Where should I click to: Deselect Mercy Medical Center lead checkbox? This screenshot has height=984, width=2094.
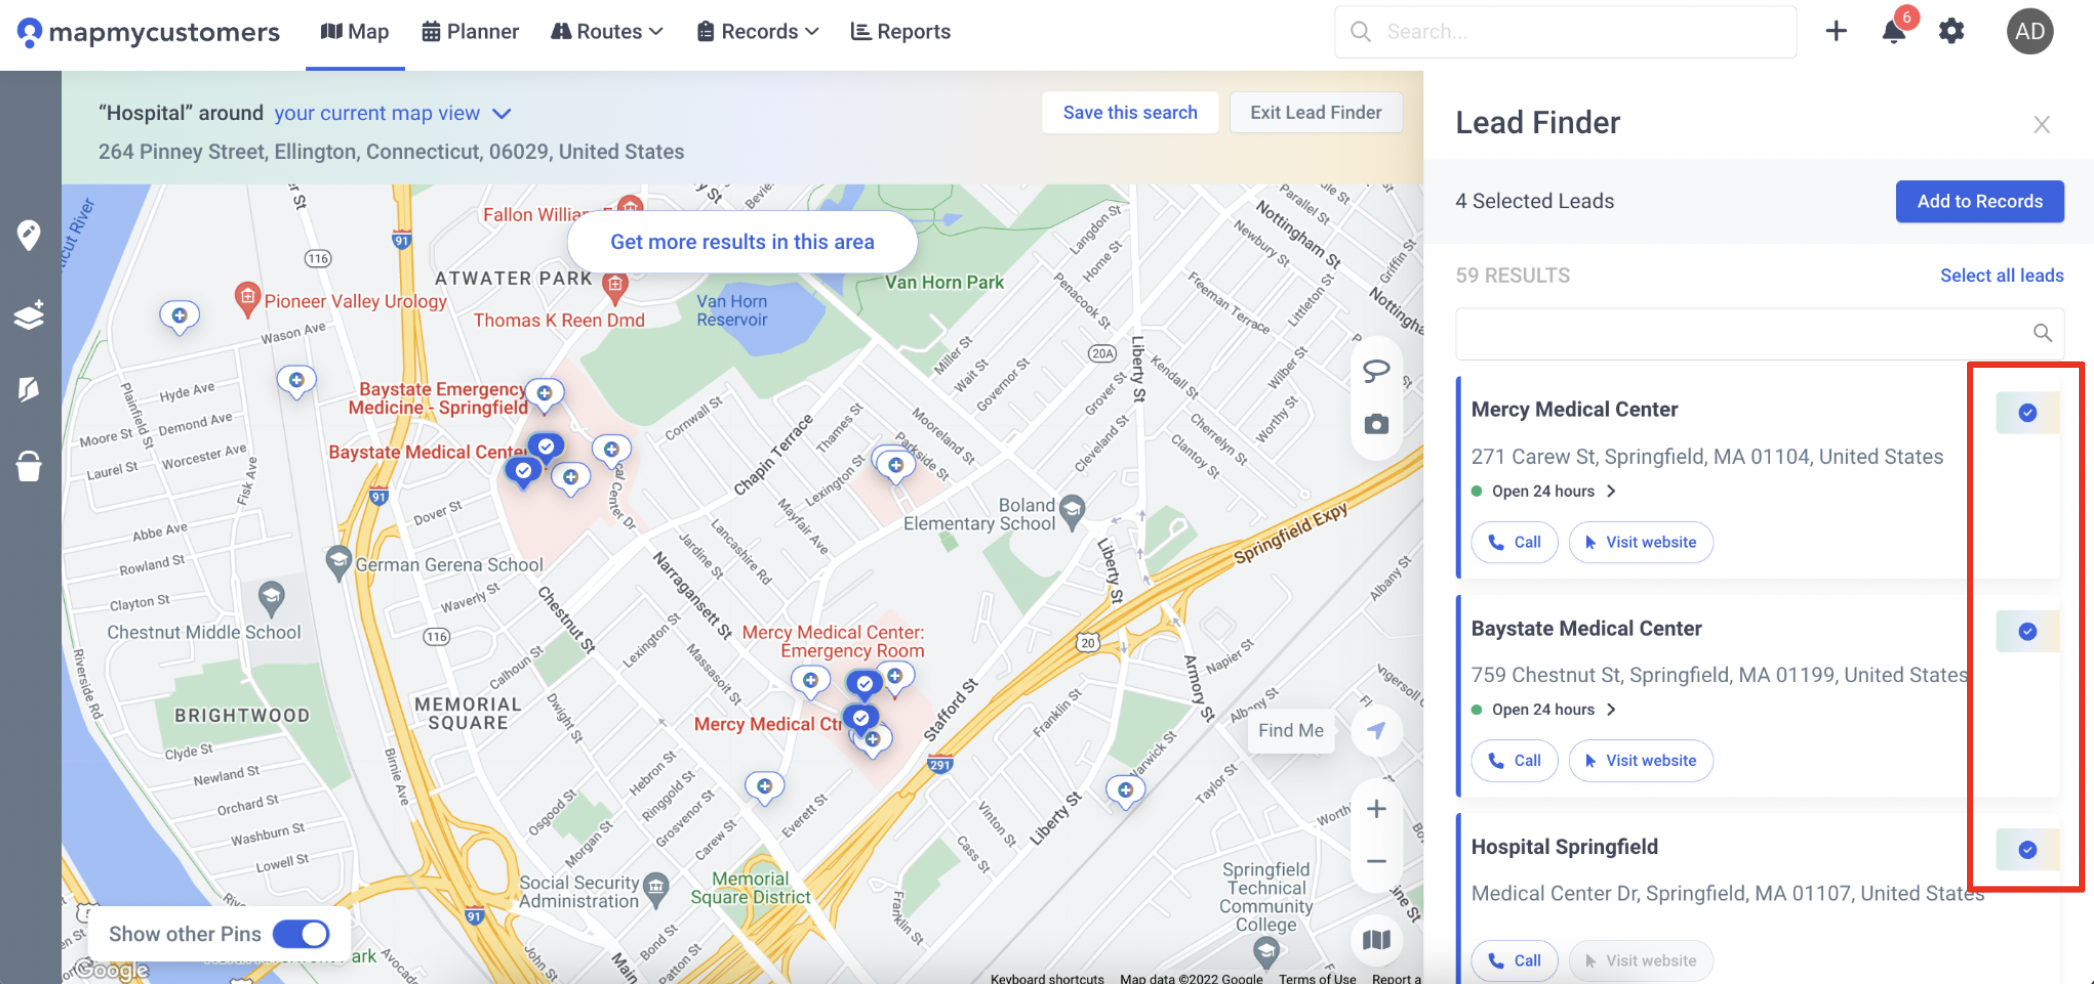[2027, 413]
